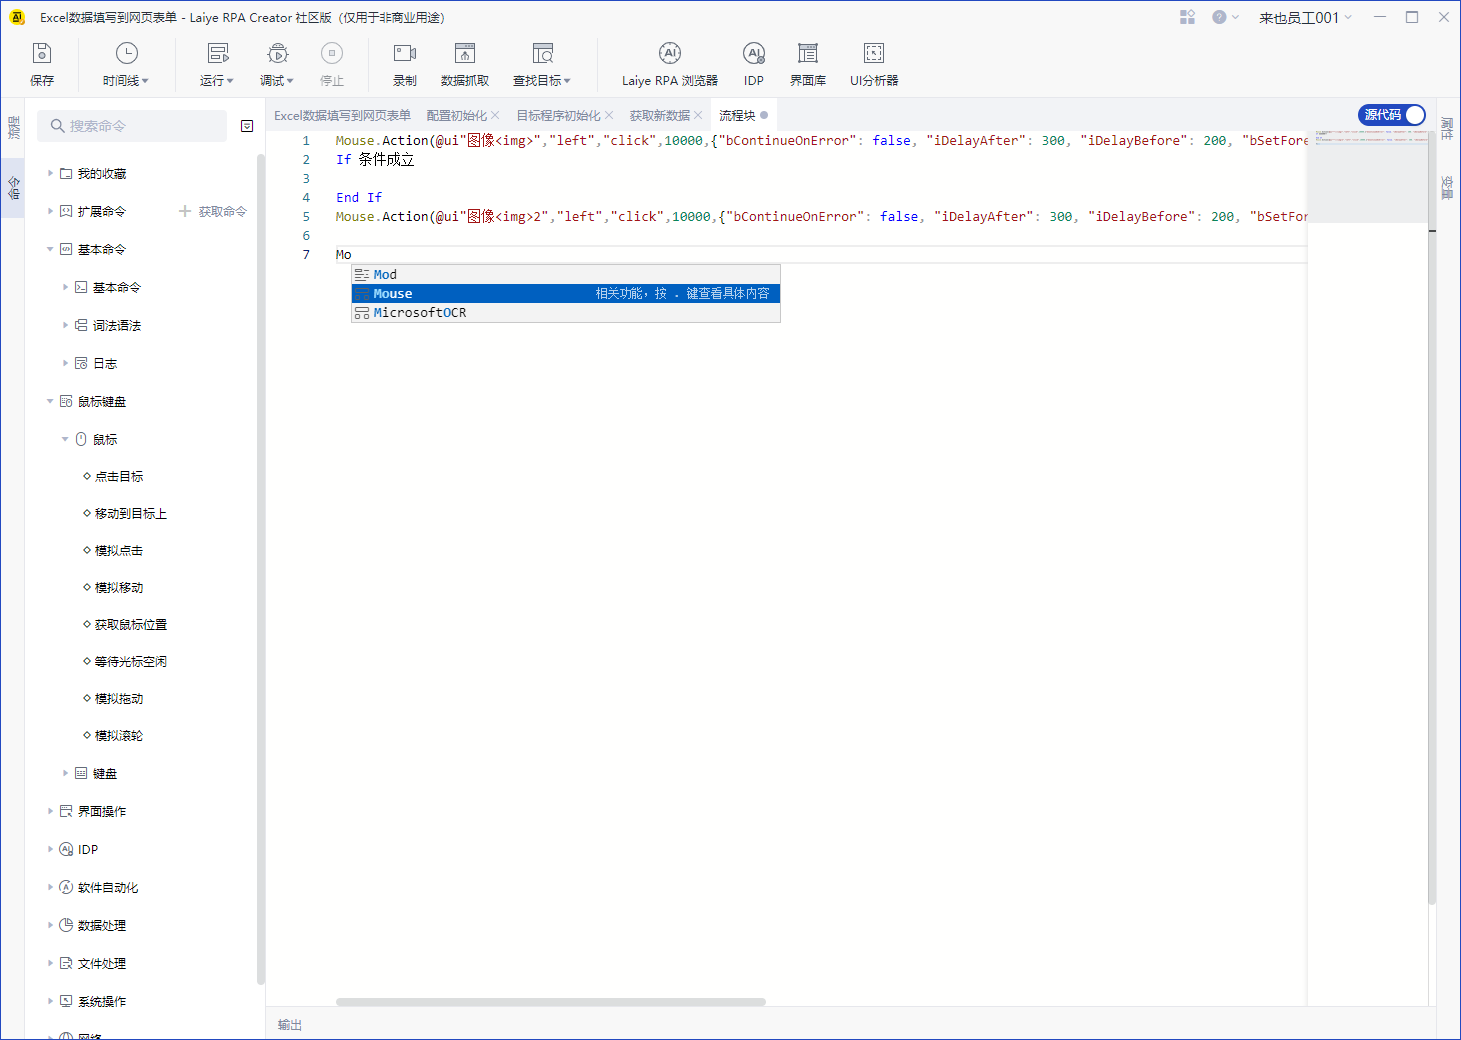The height and width of the screenshot is (1040, 1461).
Task: Close the 配置初始化 tab
Action: tap(495, 115)
